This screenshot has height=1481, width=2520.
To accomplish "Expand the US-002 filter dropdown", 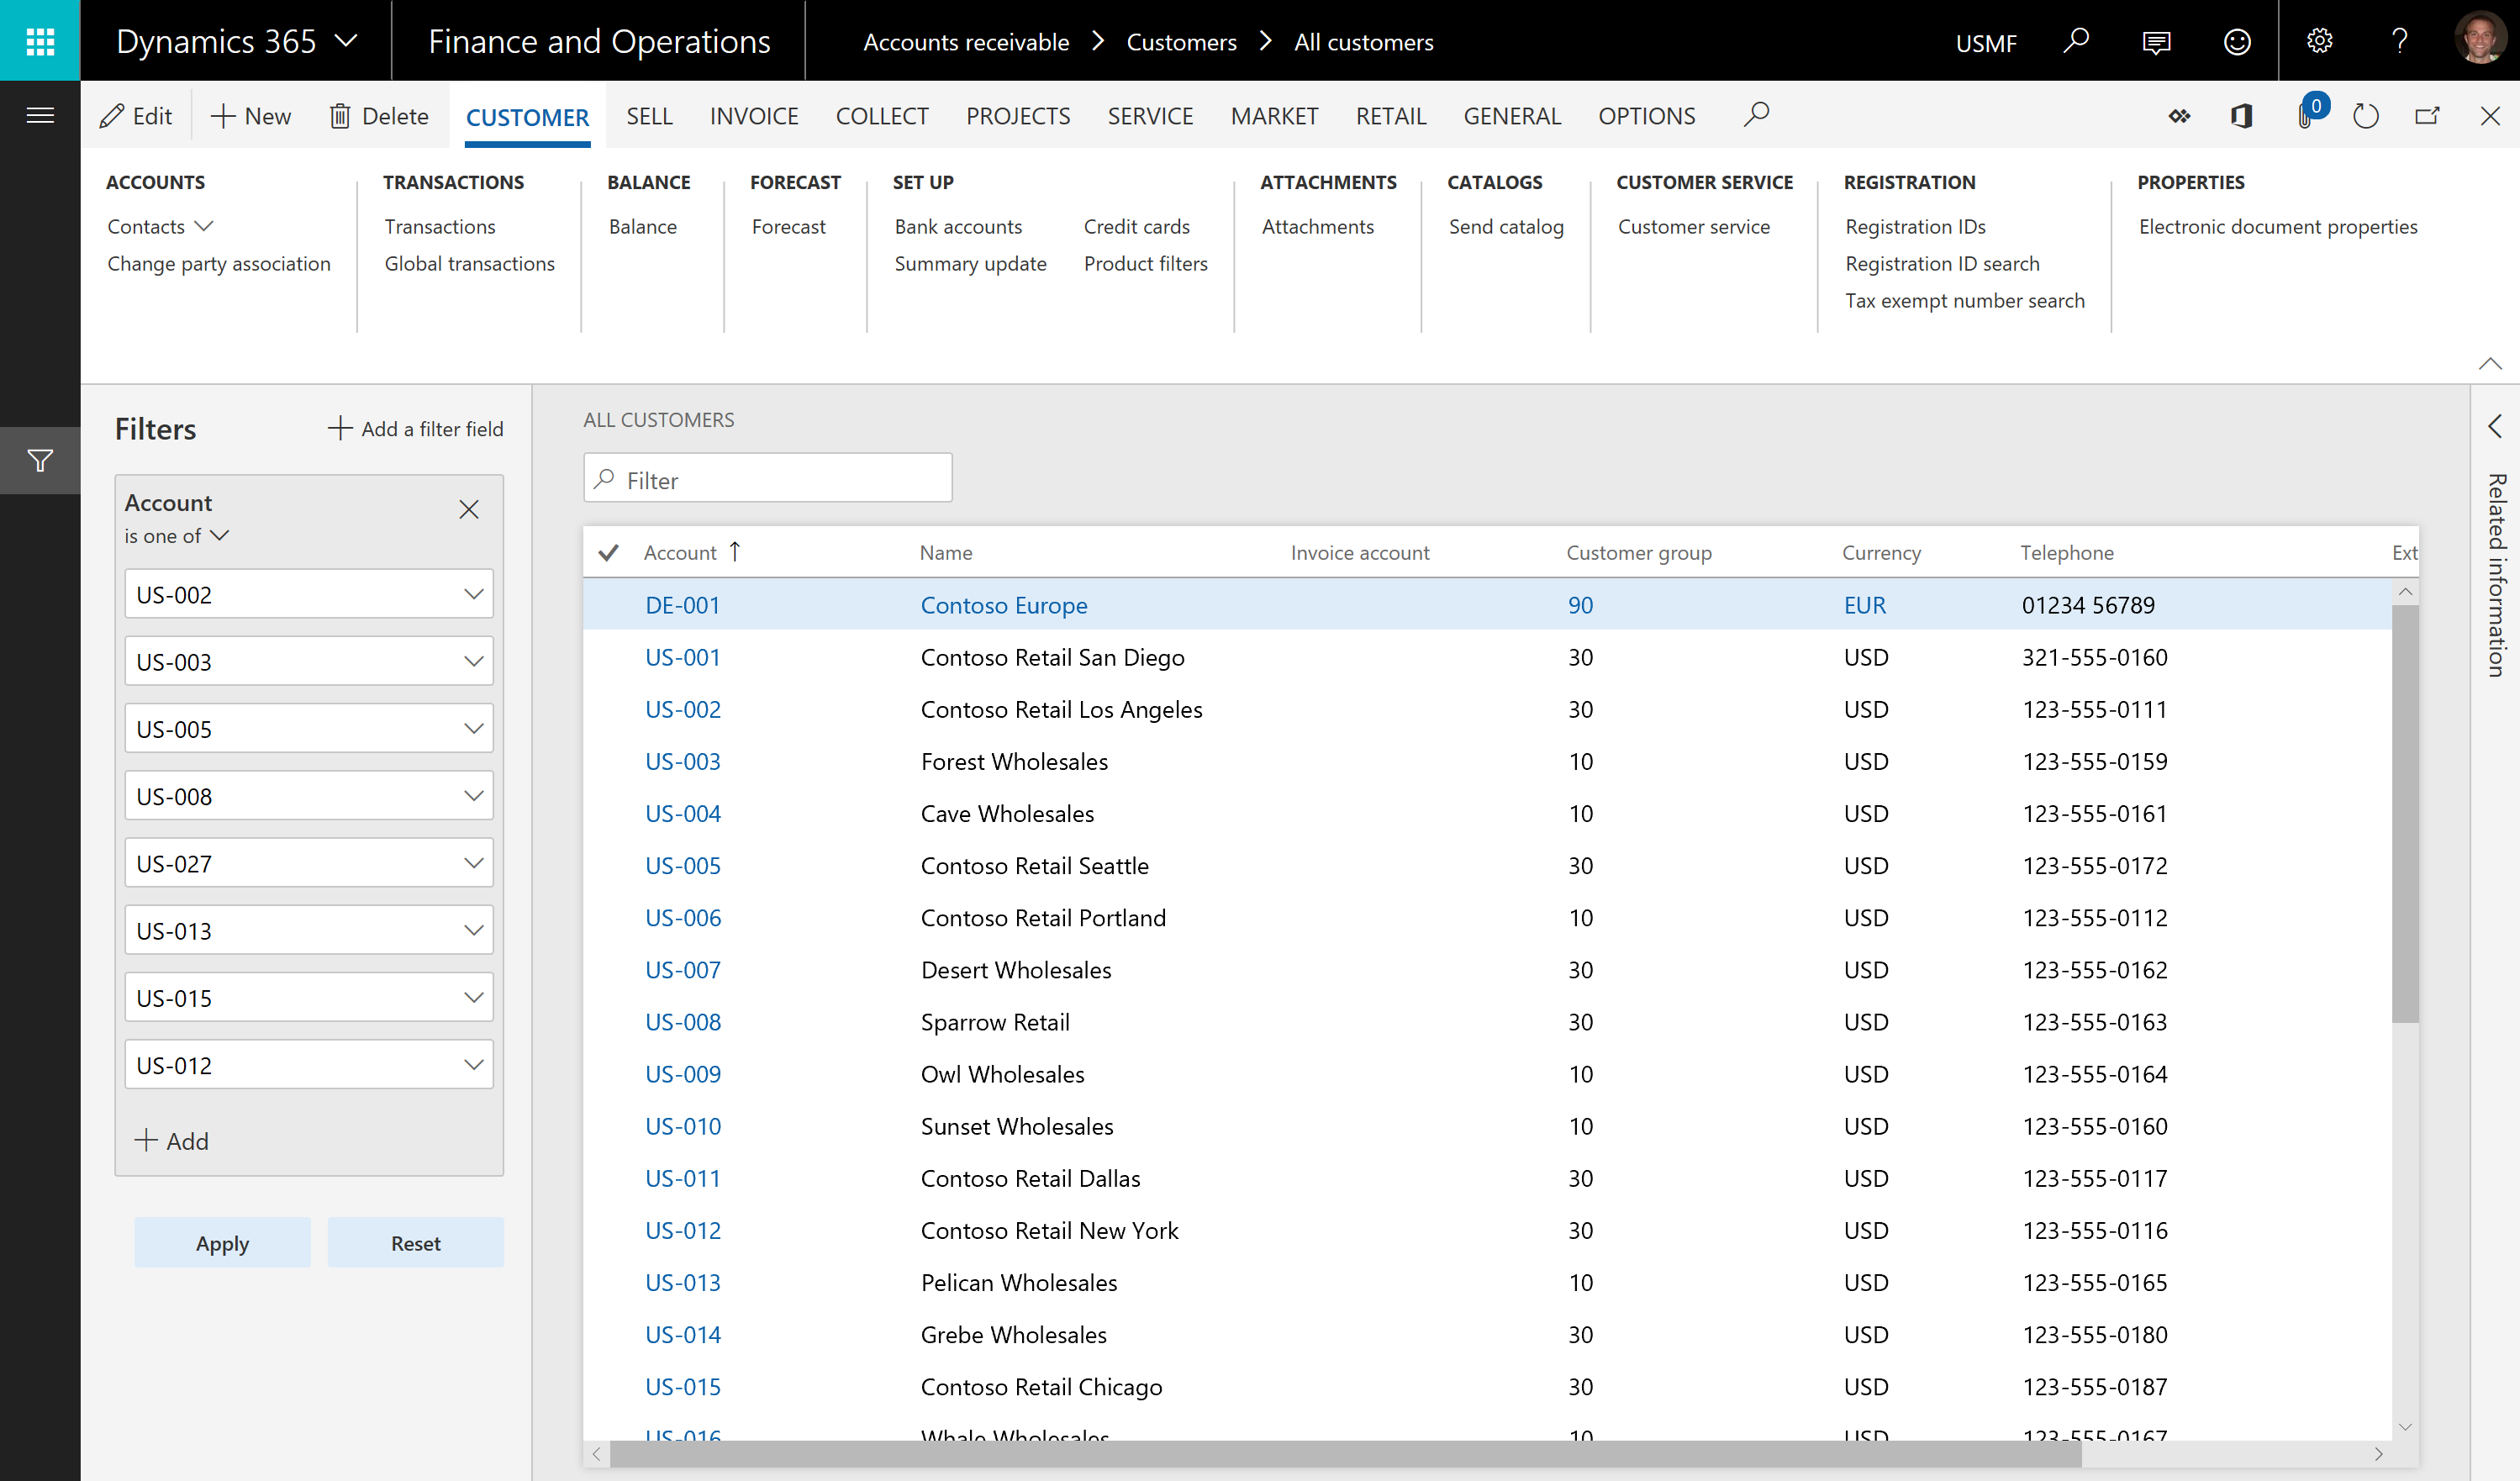I will 474,594.
